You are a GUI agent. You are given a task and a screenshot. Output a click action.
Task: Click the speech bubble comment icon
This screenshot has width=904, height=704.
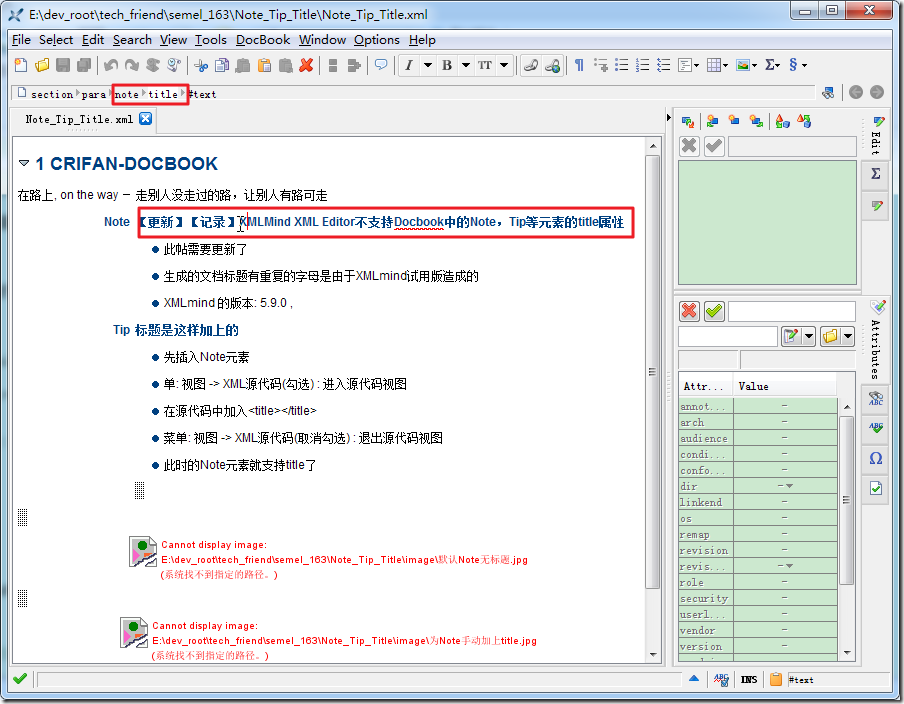[381, 65]
